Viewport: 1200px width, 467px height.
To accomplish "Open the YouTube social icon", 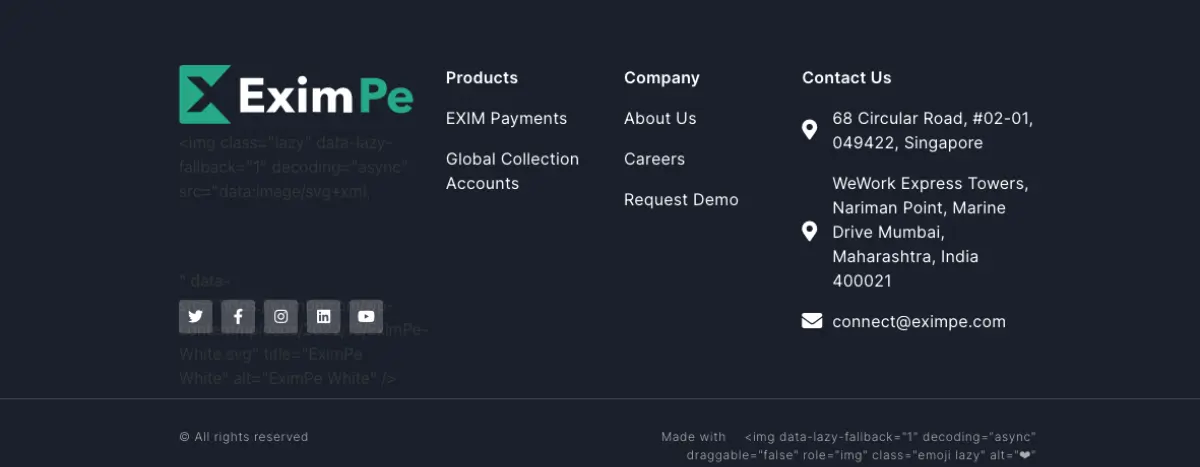I will click(x=366, y=316).
